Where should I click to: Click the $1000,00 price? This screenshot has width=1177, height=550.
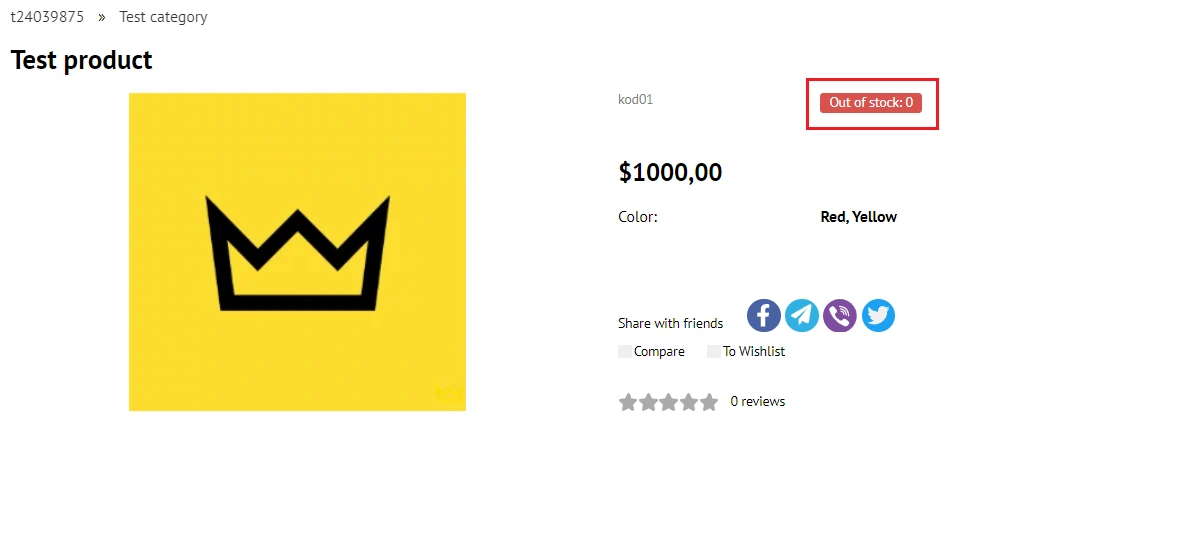point(670,172)
